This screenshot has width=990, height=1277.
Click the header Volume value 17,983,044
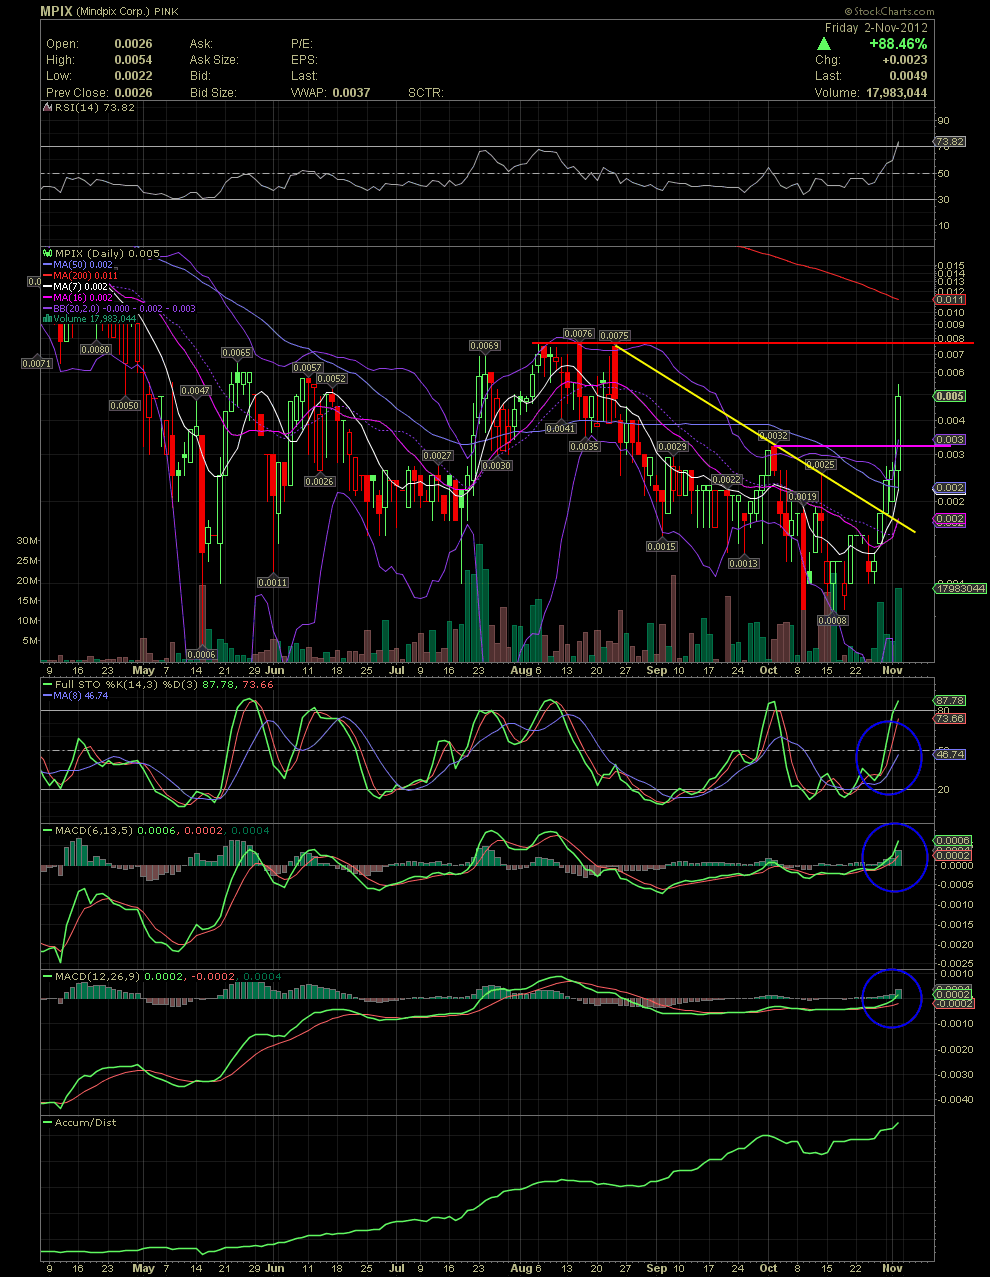click(x=896, y=93)
